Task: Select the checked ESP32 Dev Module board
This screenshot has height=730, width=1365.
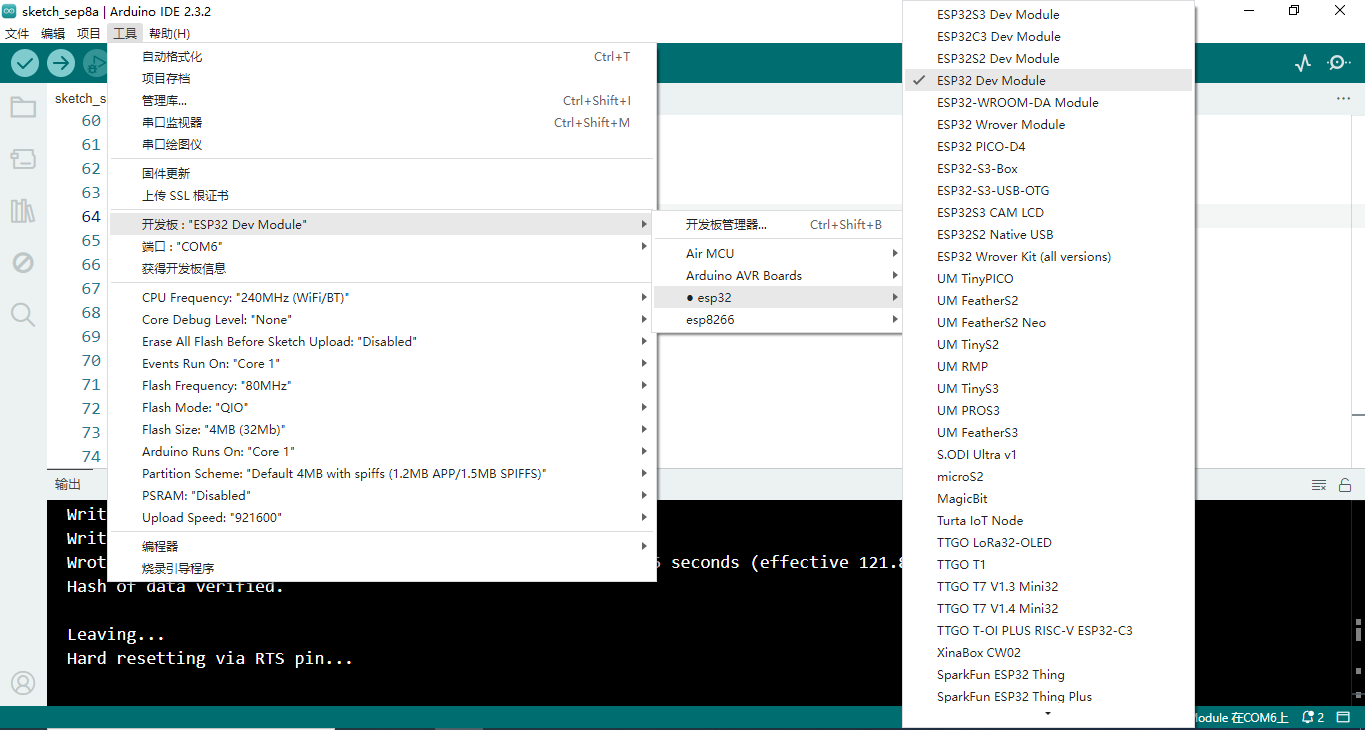Action: pyautogui.click(x=991, y=81)
